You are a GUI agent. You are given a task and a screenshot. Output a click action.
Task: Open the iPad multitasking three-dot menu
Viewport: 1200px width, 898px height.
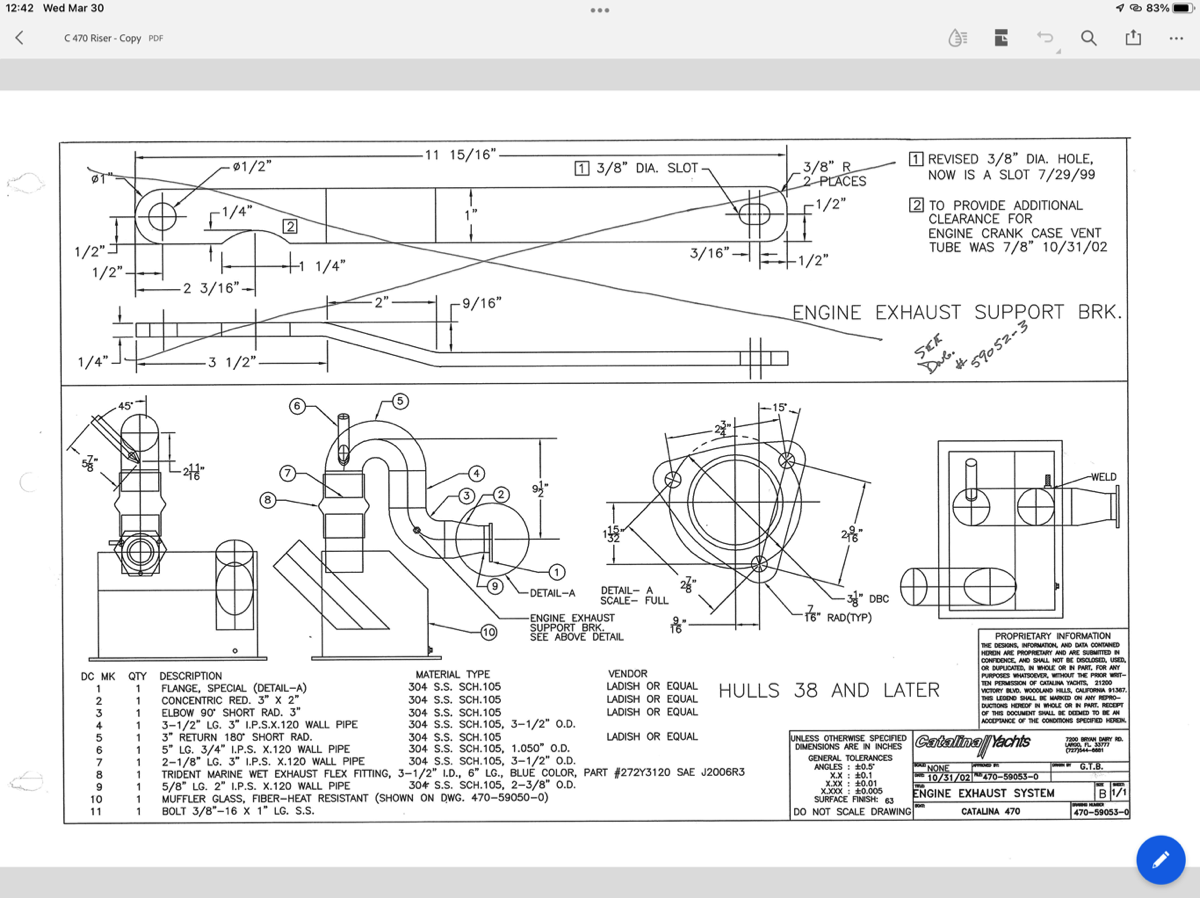point(600,11)
